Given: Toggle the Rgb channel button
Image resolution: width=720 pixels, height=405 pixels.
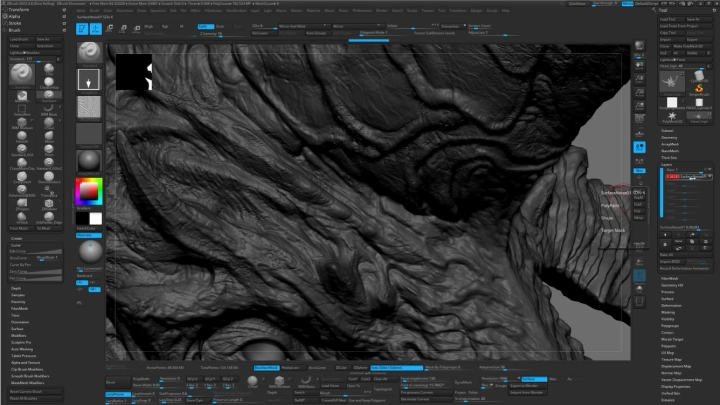Looking at the screenshot, I should tap(165, 27).
